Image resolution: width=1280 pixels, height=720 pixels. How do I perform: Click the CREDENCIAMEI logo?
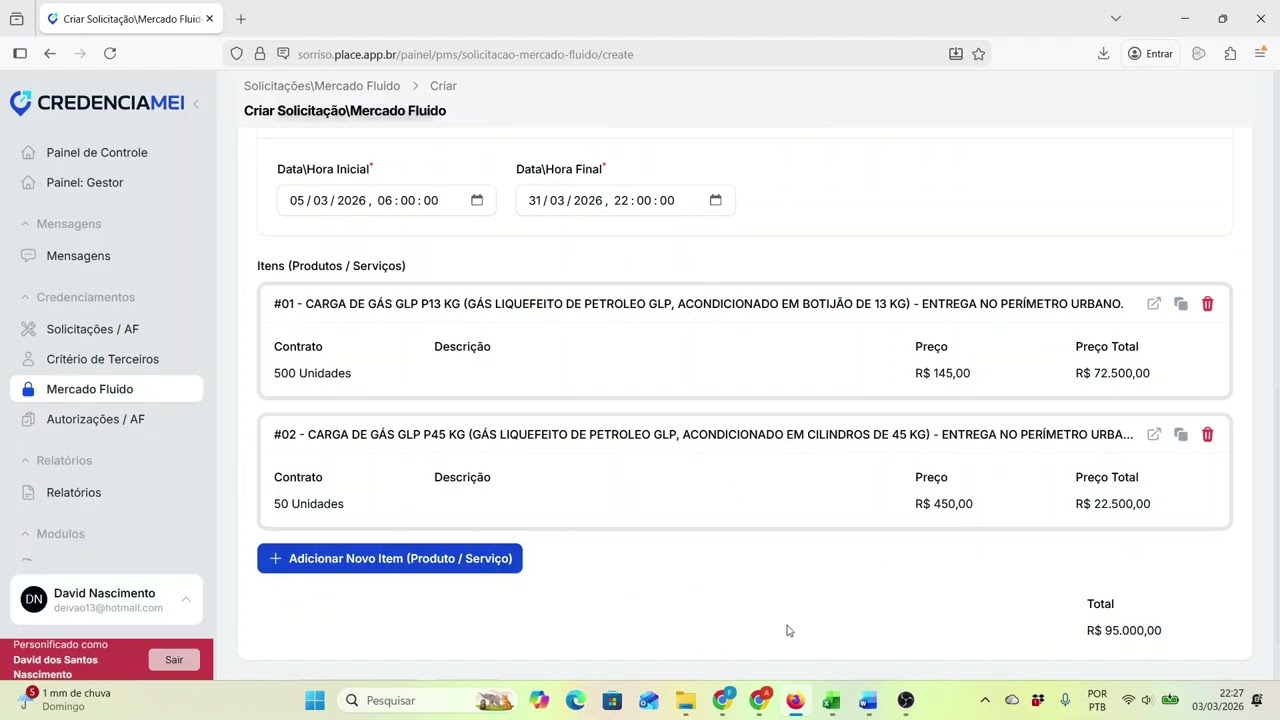(97, 103)
